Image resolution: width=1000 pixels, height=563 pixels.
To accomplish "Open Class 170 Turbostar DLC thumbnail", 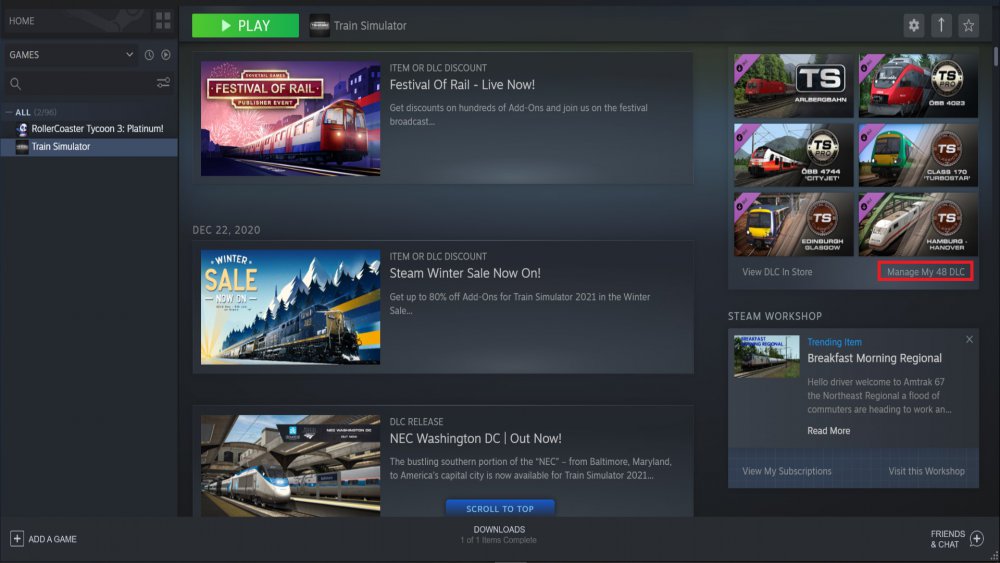I will click(918, 155).
